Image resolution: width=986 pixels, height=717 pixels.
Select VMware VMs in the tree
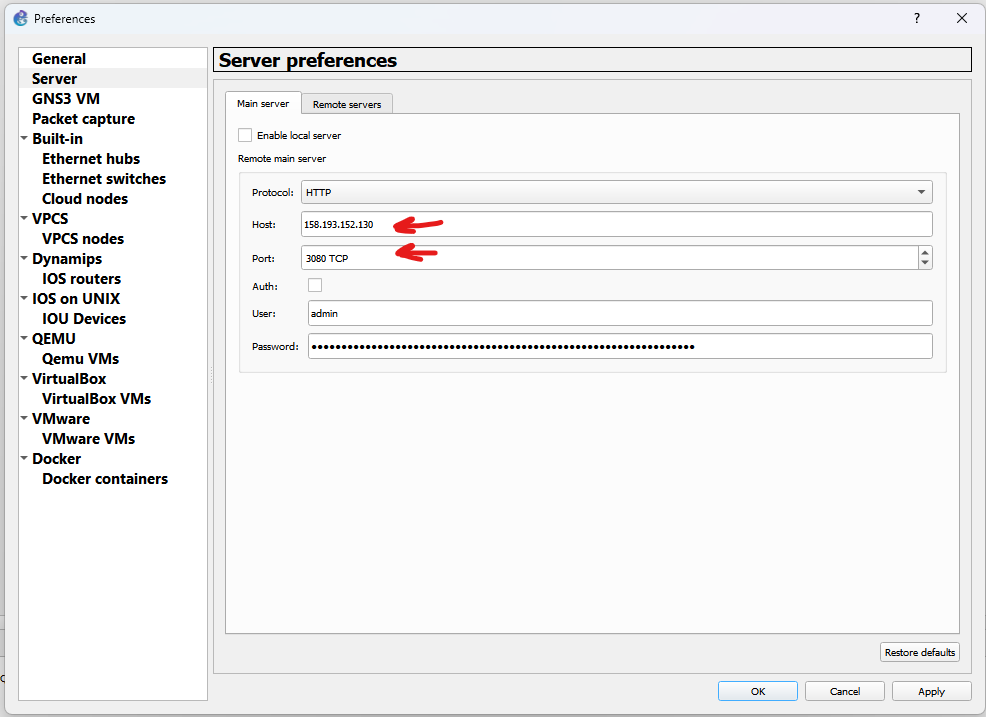pos(89,438)
